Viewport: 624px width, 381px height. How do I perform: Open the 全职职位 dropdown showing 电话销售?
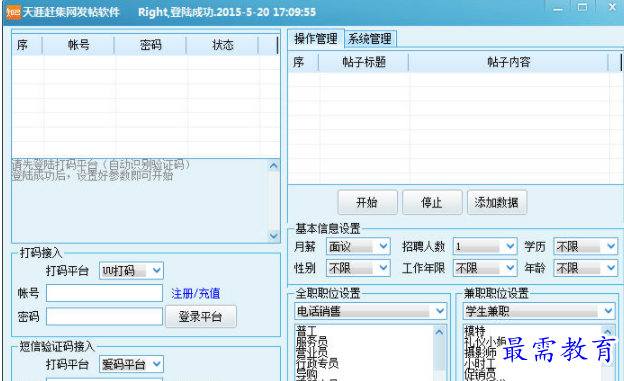pyautogui.click(x=370, y=311)
